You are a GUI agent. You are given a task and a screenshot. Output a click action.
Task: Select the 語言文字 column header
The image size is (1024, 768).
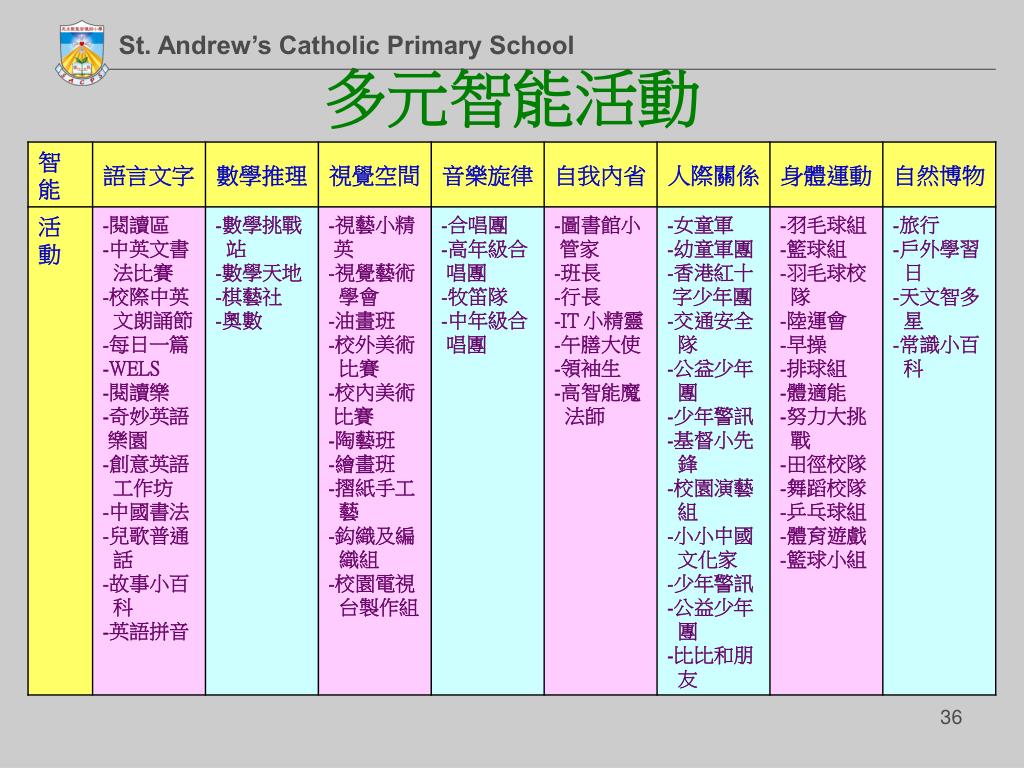point(149,176)
